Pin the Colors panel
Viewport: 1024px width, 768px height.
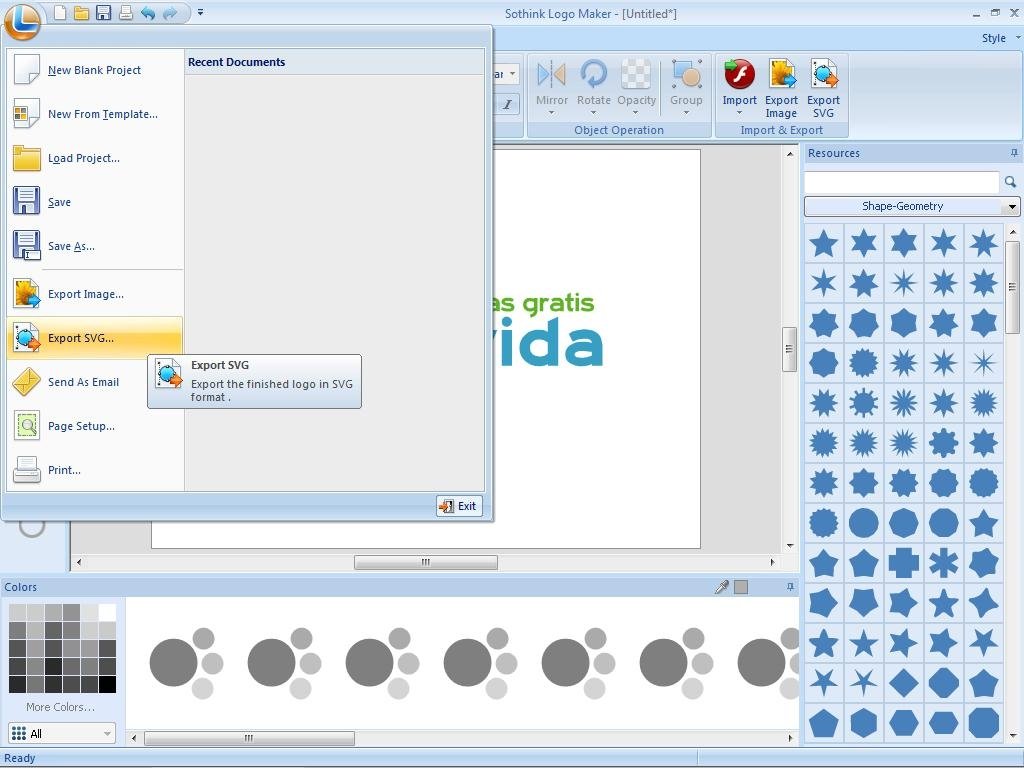coord(790,586)
